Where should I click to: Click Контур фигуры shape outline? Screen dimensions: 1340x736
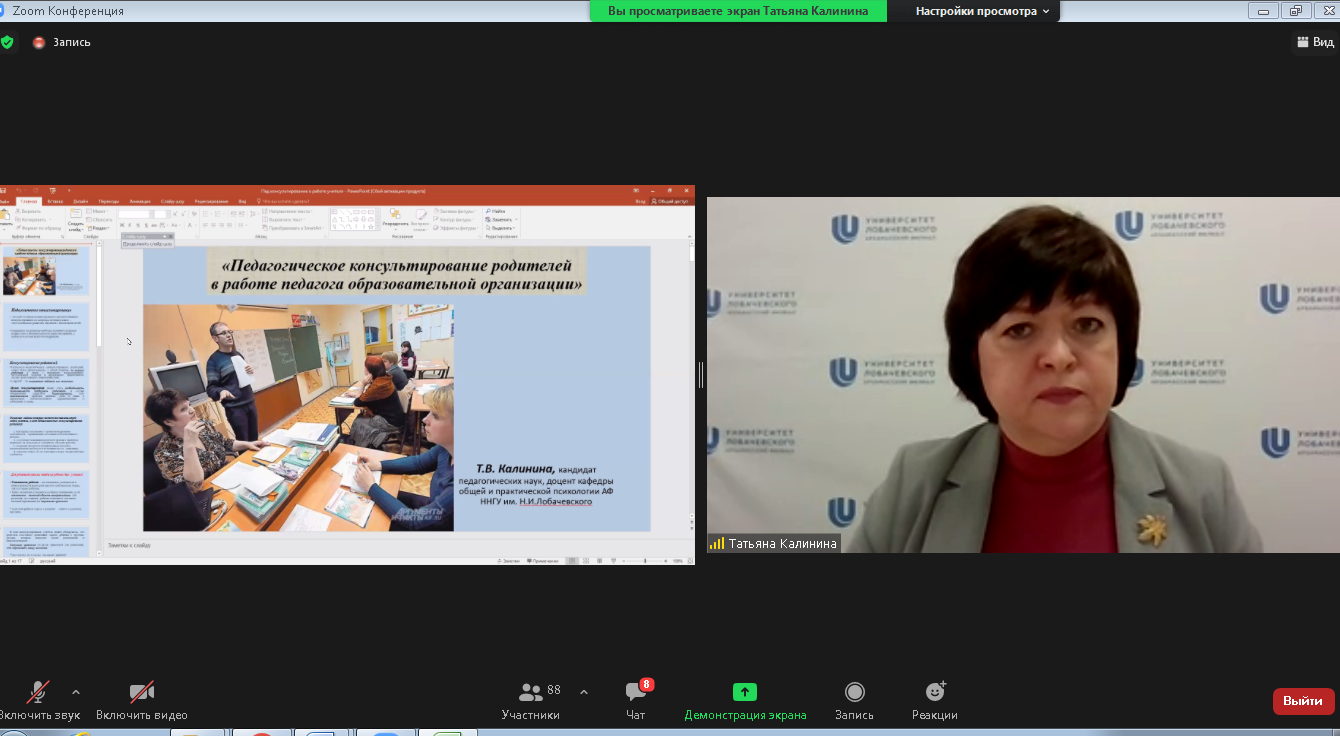pos(455,219)
